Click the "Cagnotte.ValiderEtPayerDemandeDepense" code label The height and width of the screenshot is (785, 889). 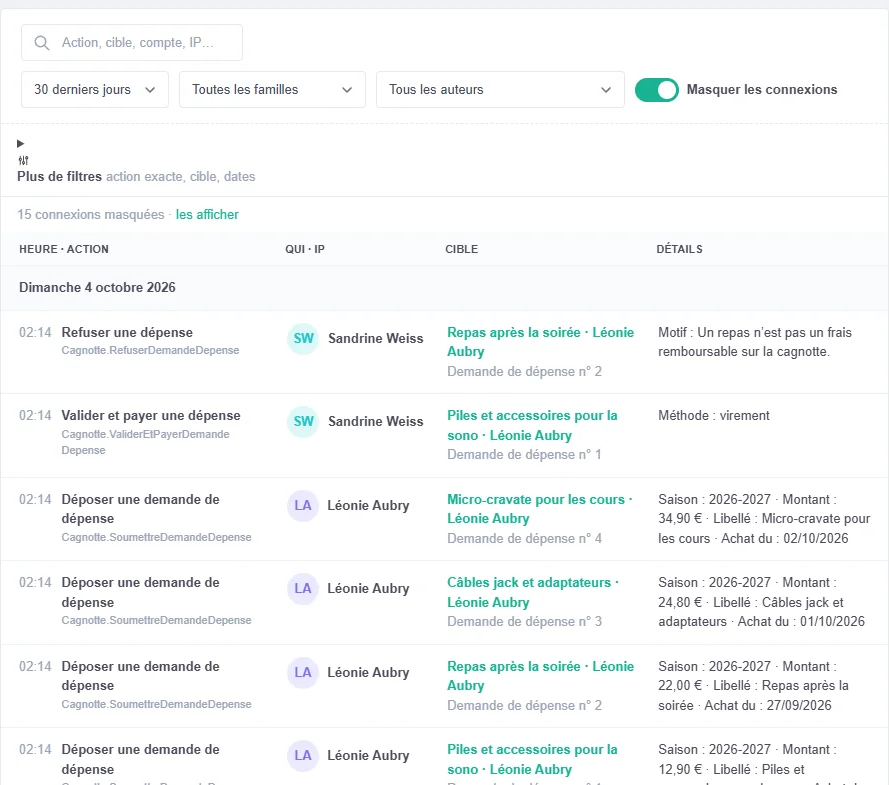click(x=146, y=442)
